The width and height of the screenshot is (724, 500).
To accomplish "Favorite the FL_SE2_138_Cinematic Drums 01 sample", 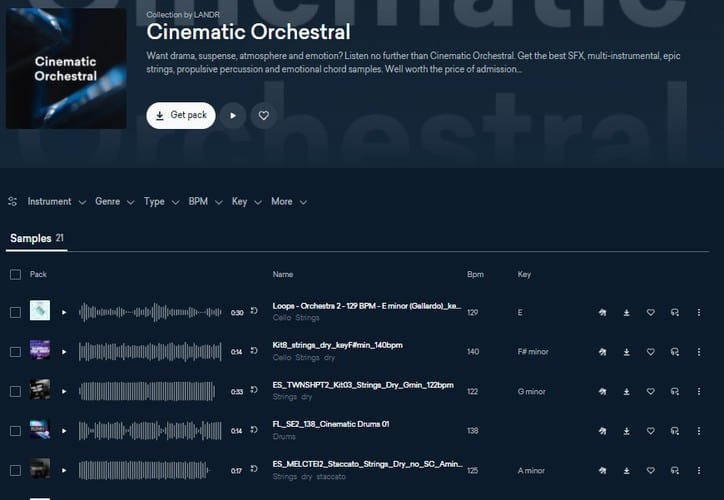I will point(651,431).
